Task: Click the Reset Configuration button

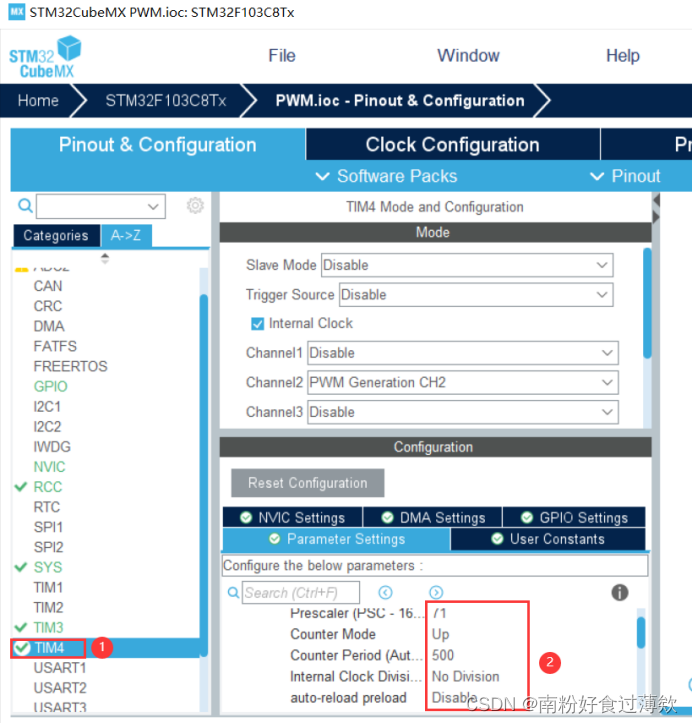Action: [308, 483]
